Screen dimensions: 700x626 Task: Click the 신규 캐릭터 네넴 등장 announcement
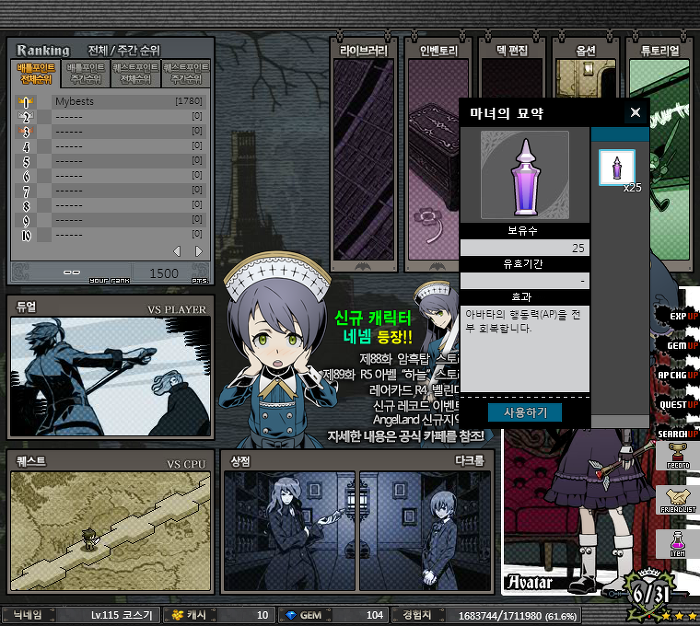374,328
